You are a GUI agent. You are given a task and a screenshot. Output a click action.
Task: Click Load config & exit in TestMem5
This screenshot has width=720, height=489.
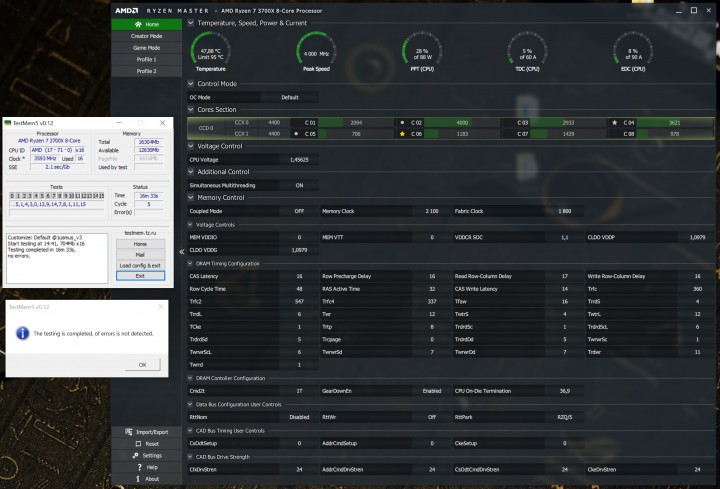(140, 265)
